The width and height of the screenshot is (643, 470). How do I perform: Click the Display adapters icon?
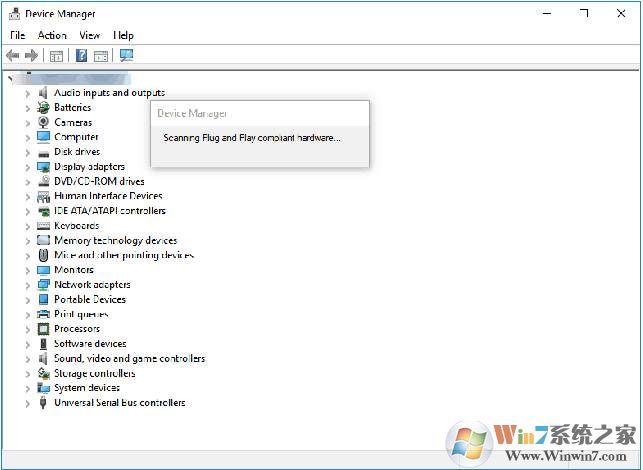pyautogui.click(x=43, y=167)
